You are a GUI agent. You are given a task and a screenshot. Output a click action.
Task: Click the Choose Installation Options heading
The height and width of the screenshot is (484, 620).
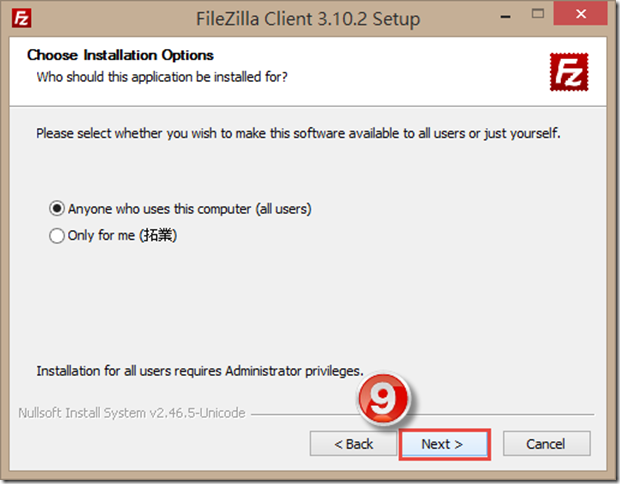(x=120, y=55)
